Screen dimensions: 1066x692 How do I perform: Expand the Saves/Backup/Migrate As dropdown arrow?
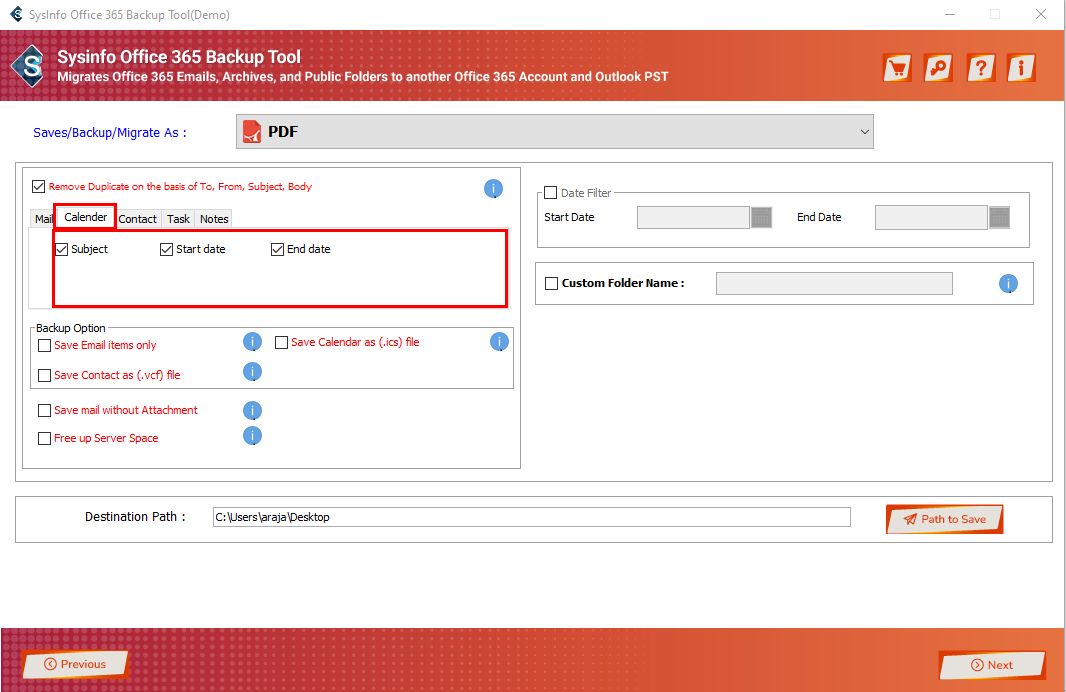pos(865,132)
